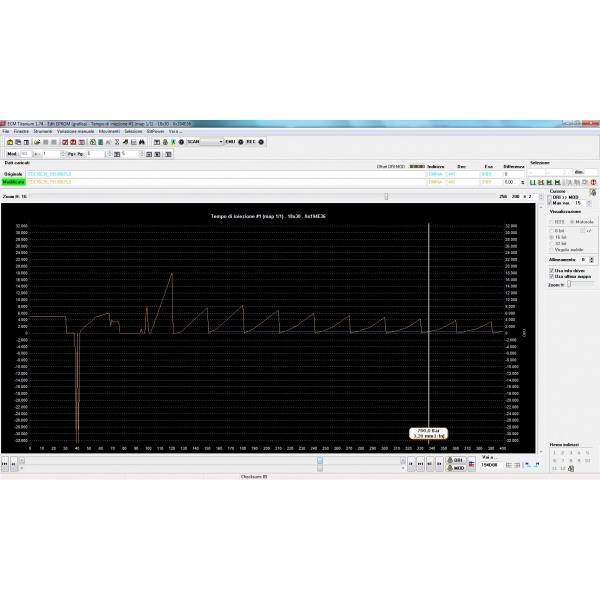Click the ORI button at bottom
600x600 pixels.
455,460
